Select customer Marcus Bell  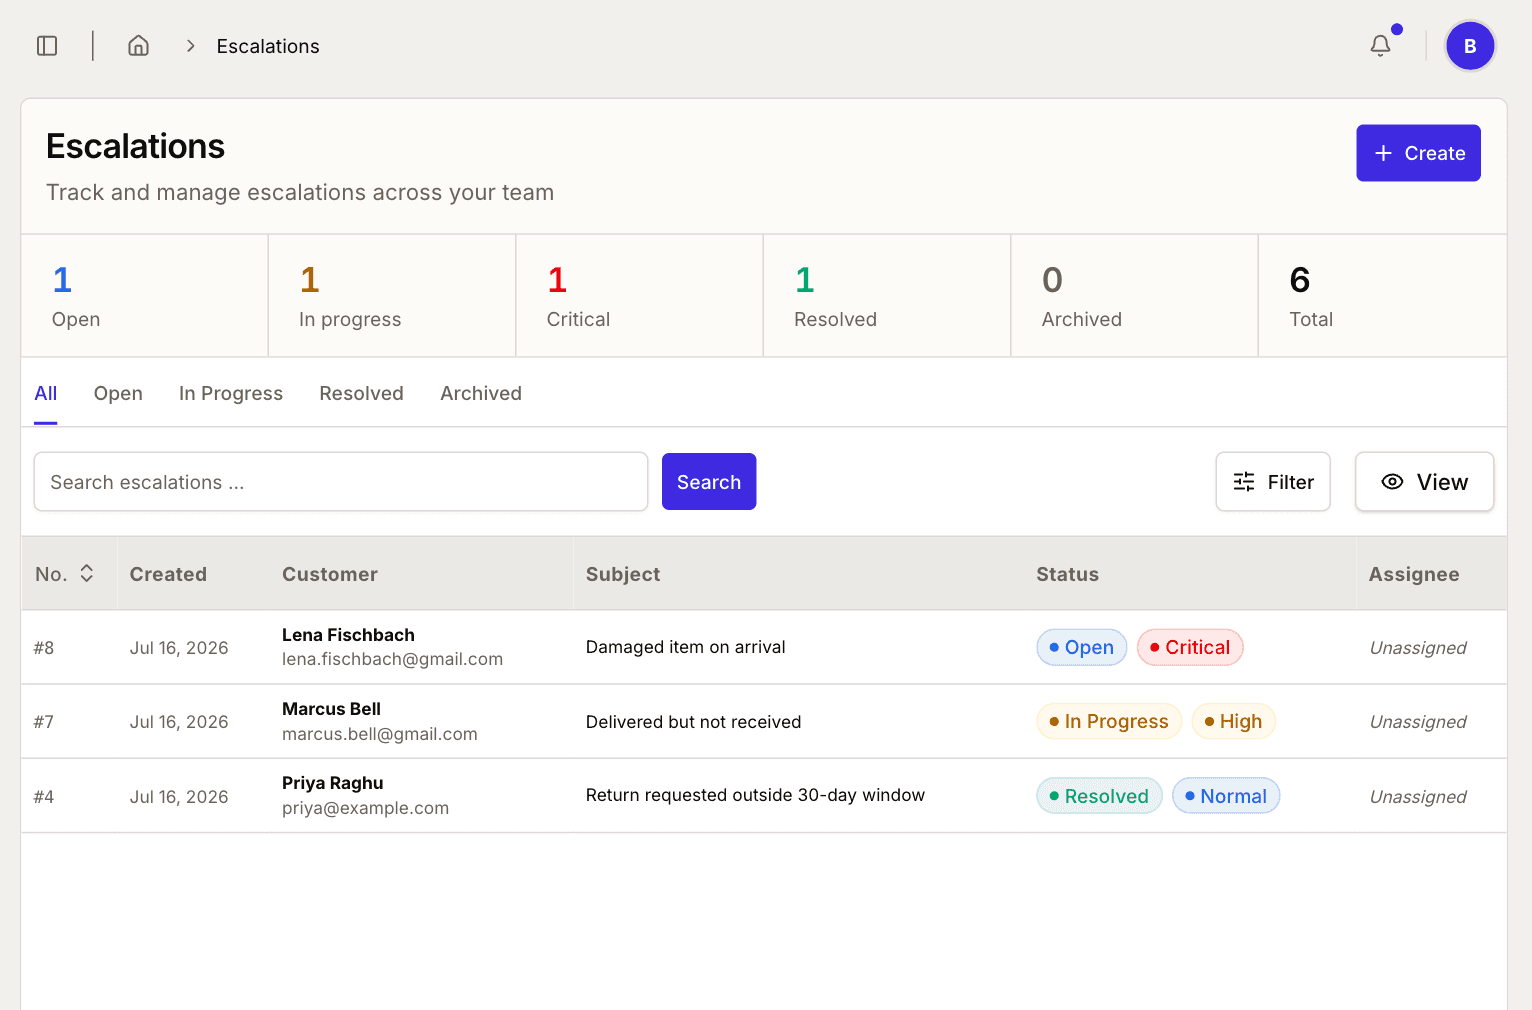[x=331, y=709]
